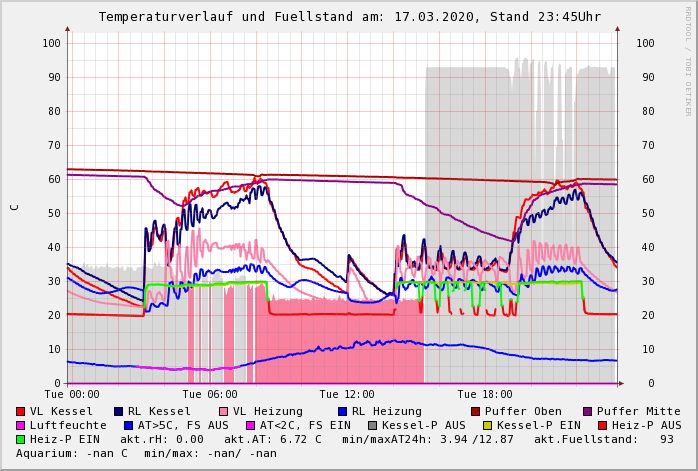Click the red VL Kessel legend swatch
The width and height of the screenshot is (698, 471).
coord(21,411)
